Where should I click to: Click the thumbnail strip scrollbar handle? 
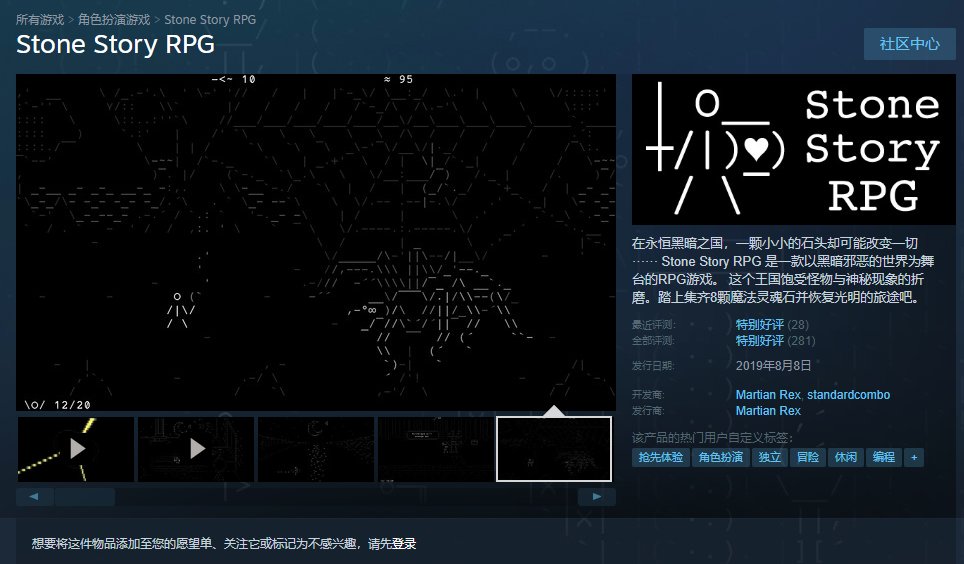click(x=85, y=496)
